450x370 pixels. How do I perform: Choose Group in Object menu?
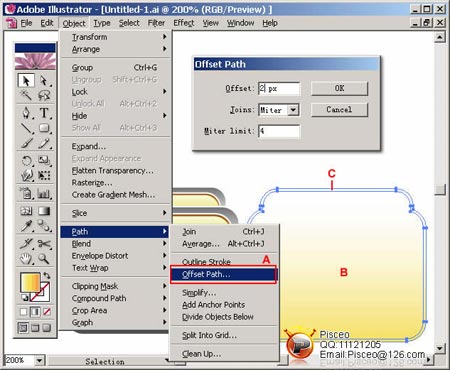coord(116,68)
